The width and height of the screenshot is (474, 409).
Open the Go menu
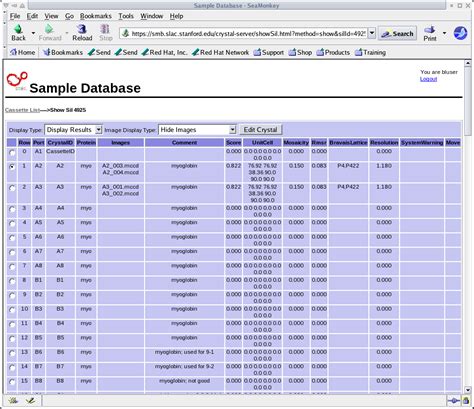[69, 16]
